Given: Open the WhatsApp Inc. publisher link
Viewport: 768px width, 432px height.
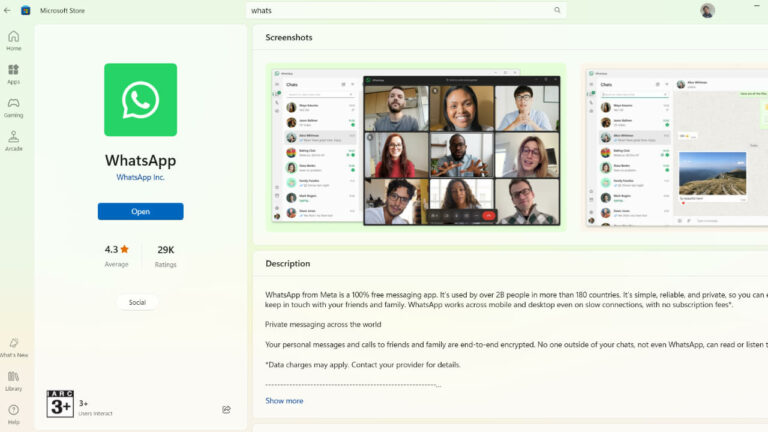Looking at the screenshot, I should [141, 177].
